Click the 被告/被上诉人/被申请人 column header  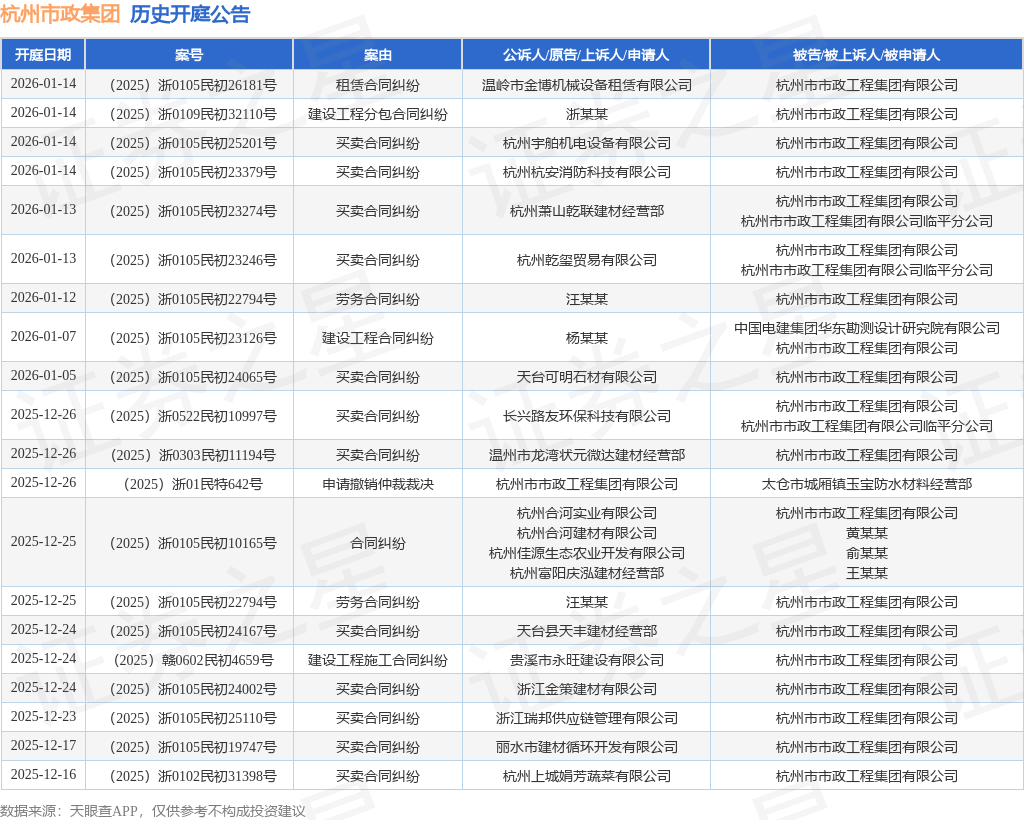click(867, 55)
